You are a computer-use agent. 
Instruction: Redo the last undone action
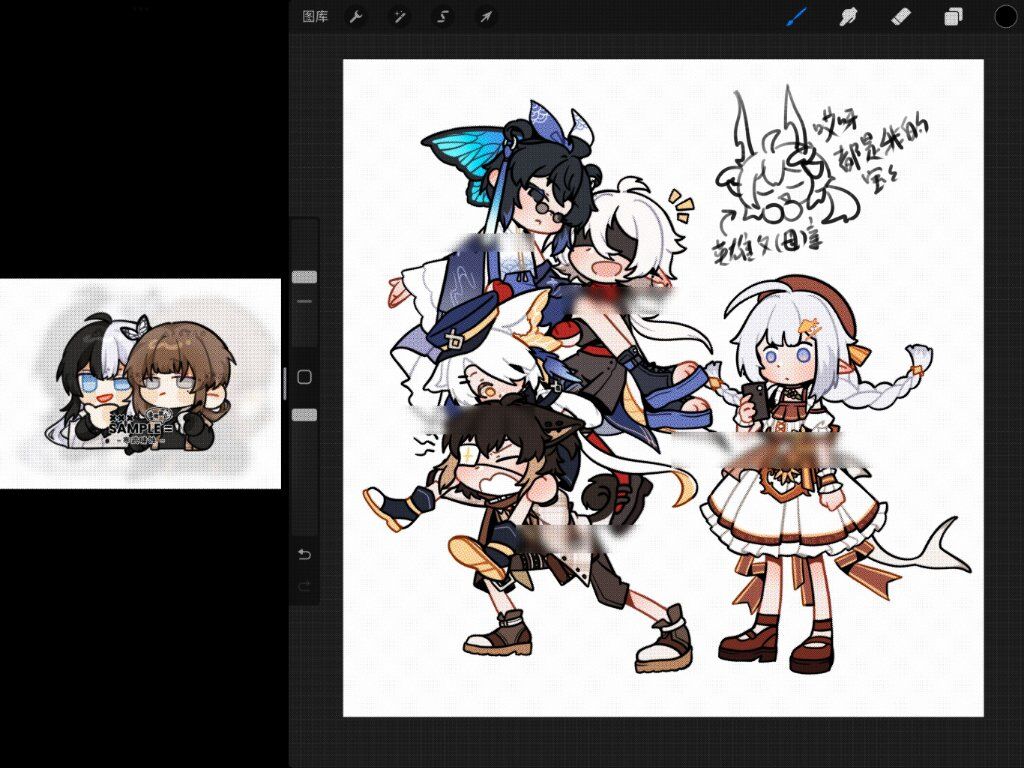(304, 586)
